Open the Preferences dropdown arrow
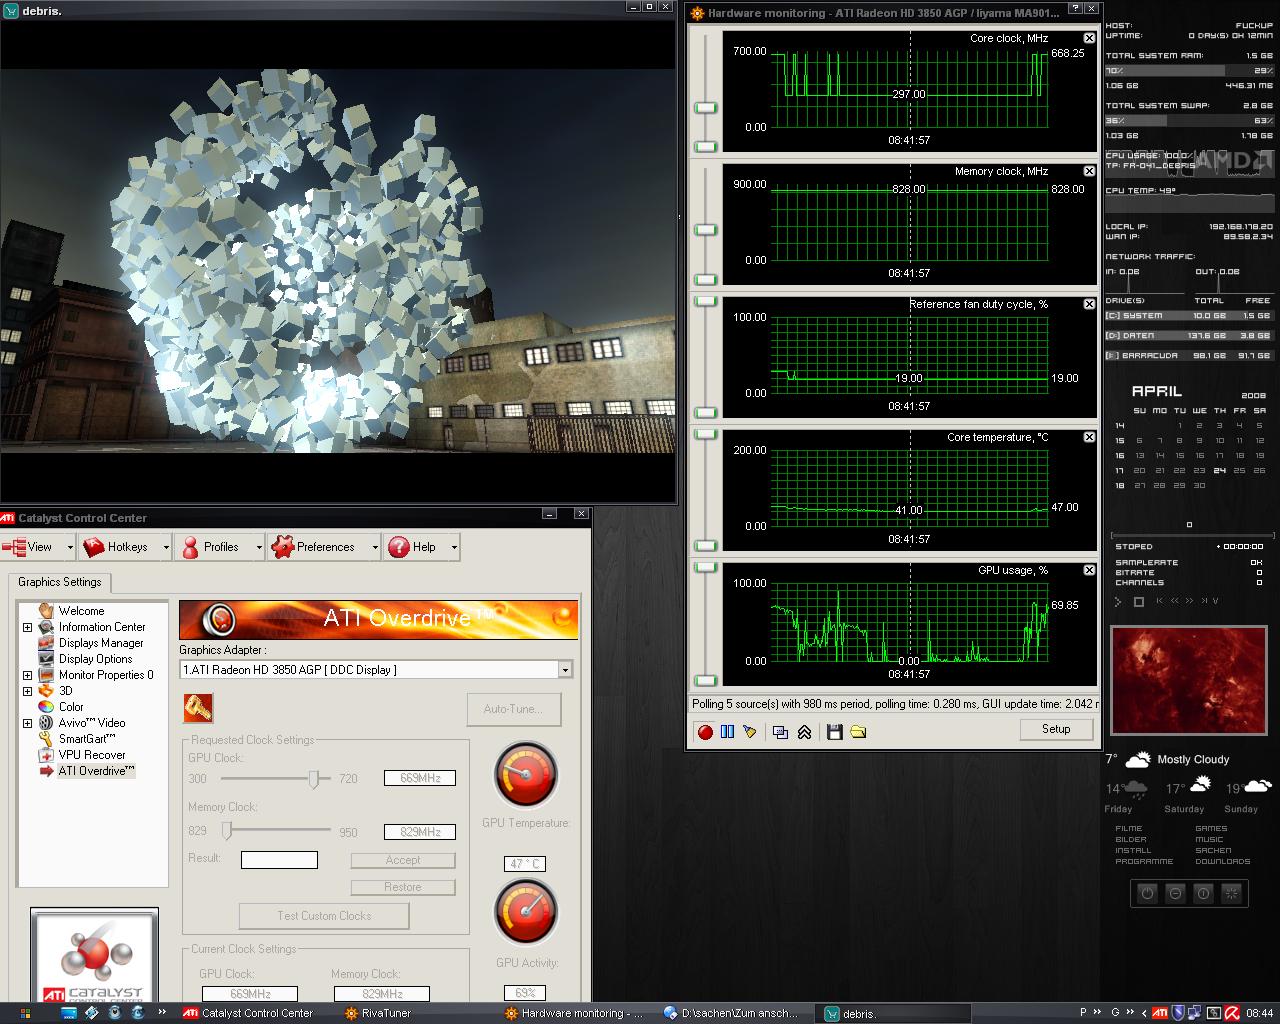 point(374,547)
